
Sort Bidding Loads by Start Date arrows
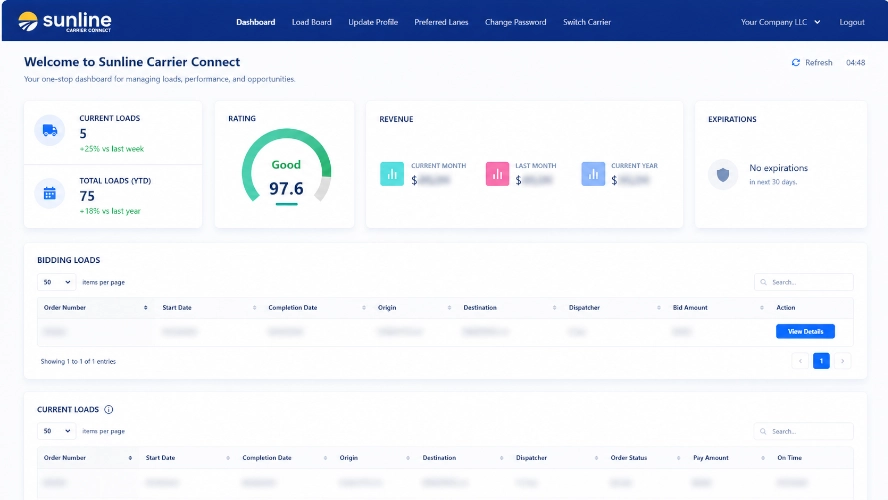click(x=254, y=307)
